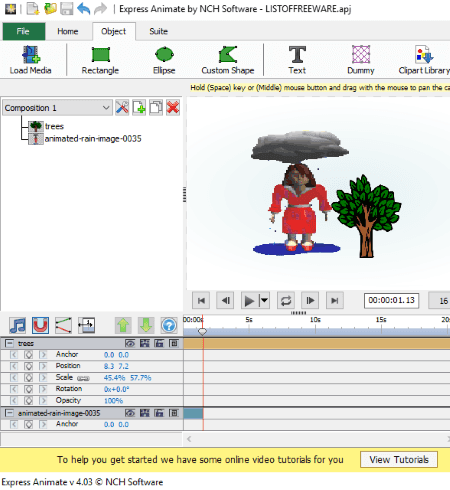Switch to the Home tab

68,31
